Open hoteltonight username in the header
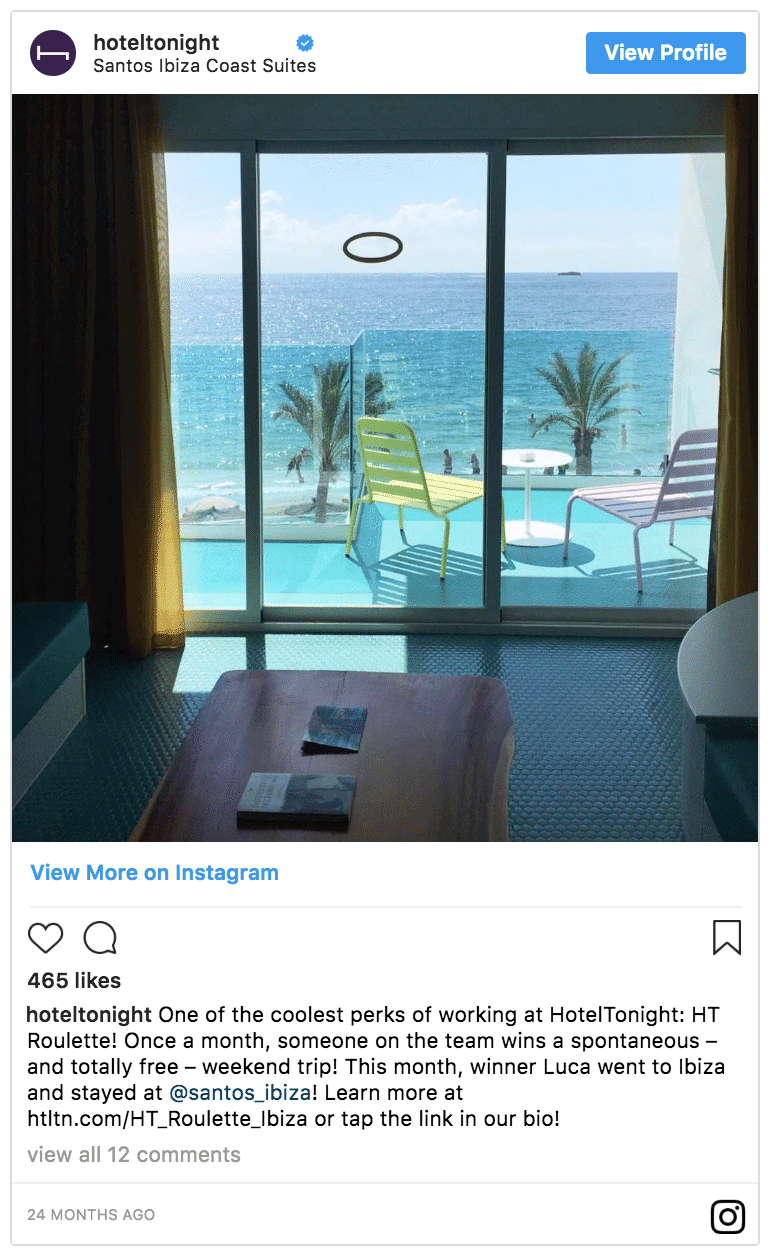This screenshot has height=1258, width=774. tap(156, 42)
